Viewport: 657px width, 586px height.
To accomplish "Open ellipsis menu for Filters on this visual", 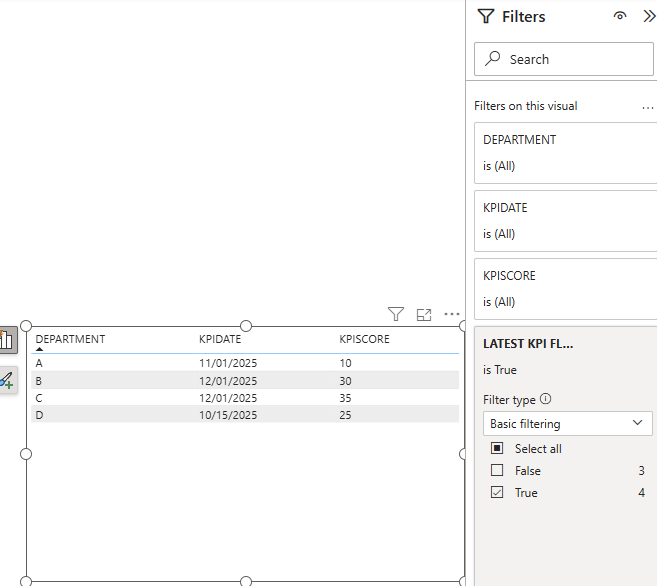I will [x=647, y=108].
